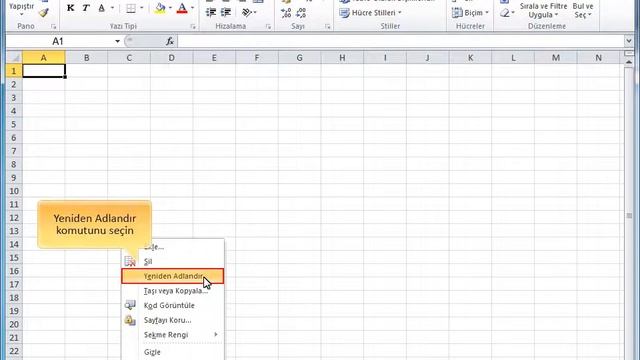
Task: Open the Yapıştır paste dropdown
Action: click(22, 10)
